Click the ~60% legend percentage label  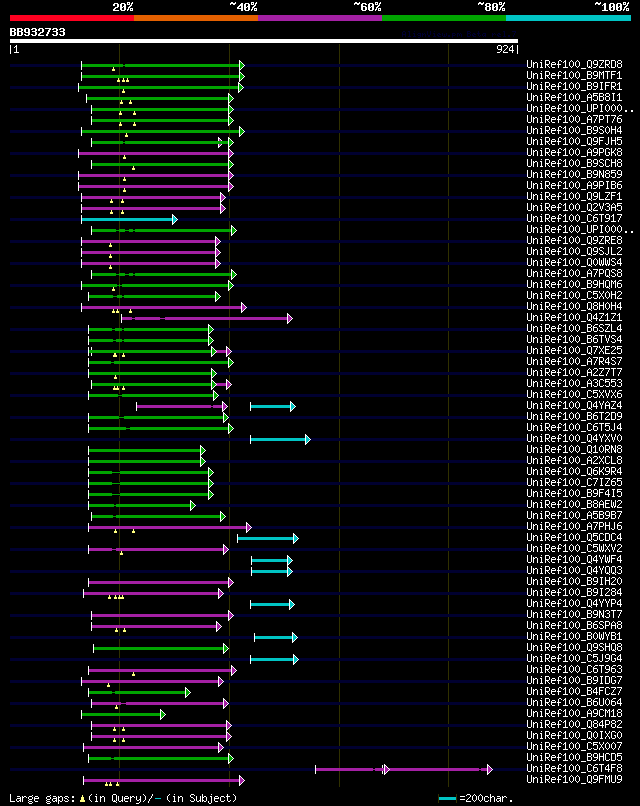[367, 7]
